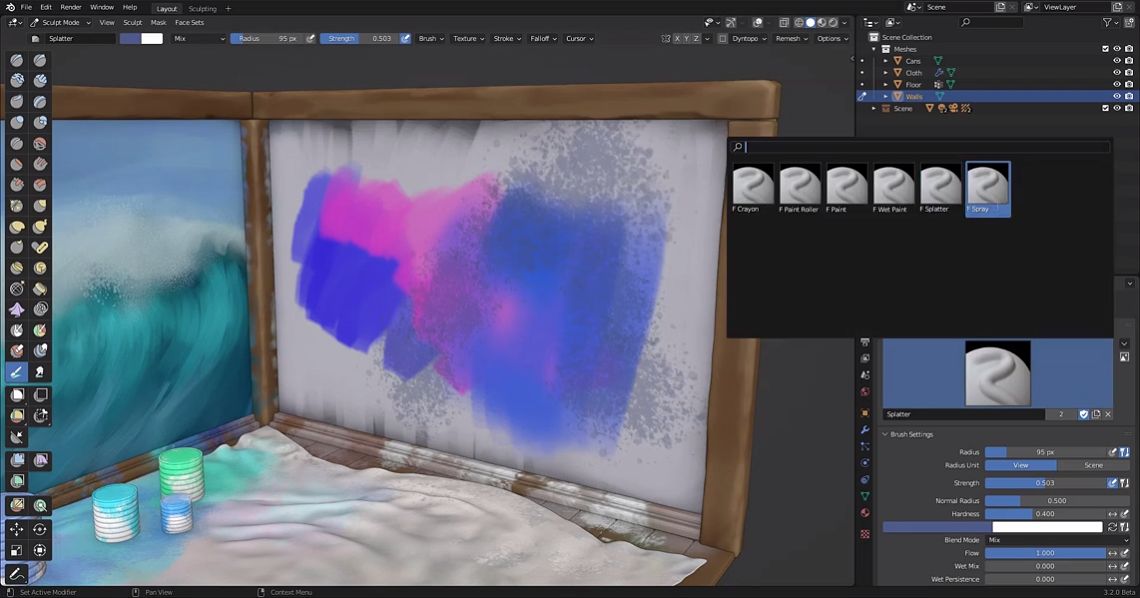
Task: Choose the F Wet Paint brush
Action: tap(893, 188)
